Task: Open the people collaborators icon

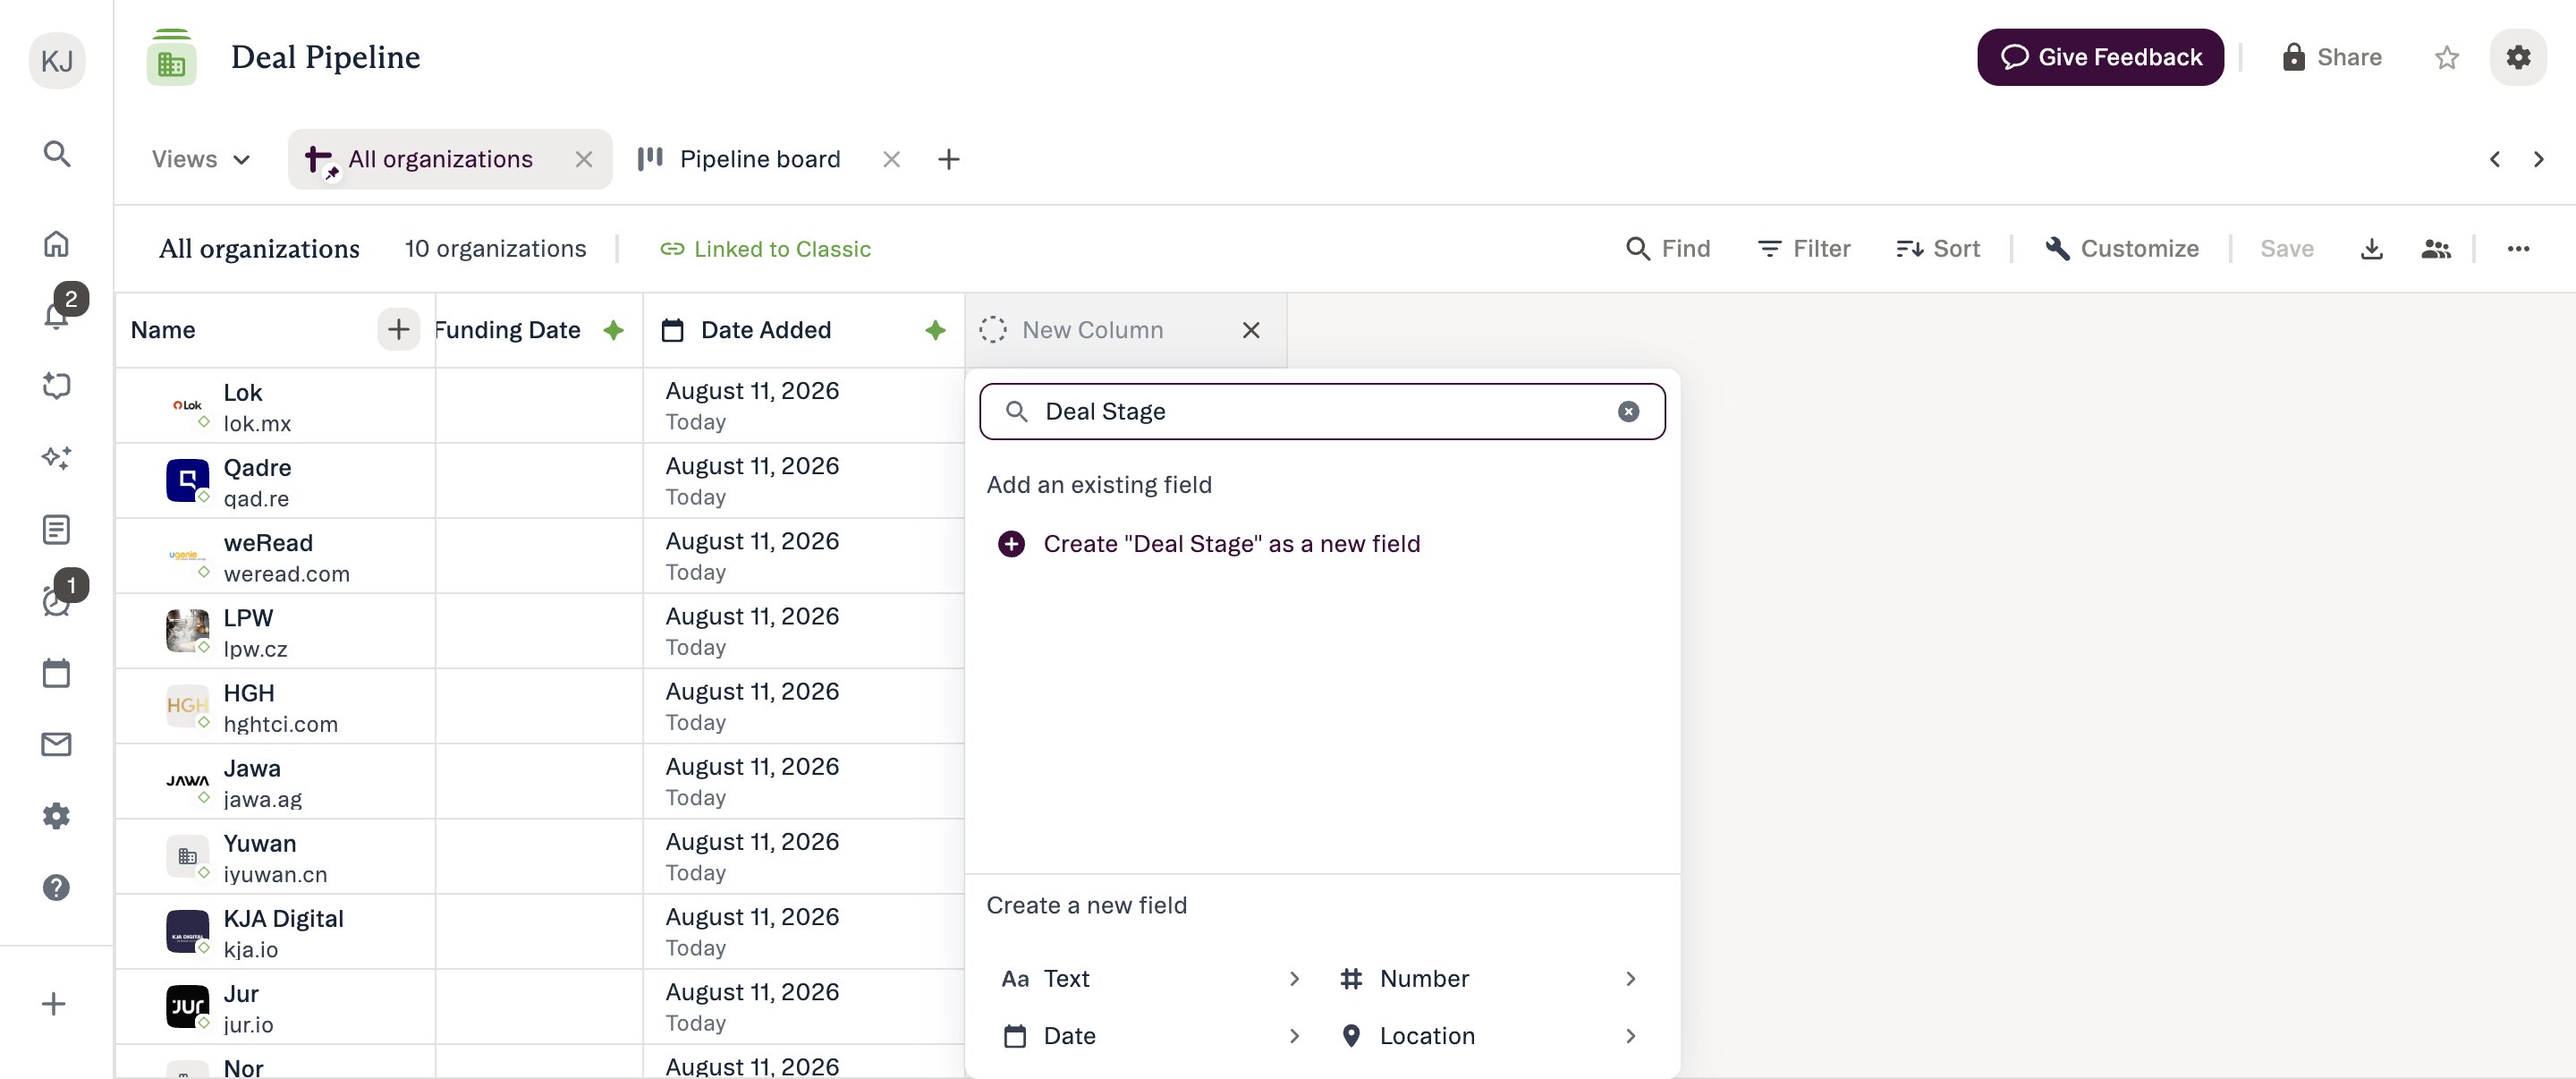Action: (2435, 249)
